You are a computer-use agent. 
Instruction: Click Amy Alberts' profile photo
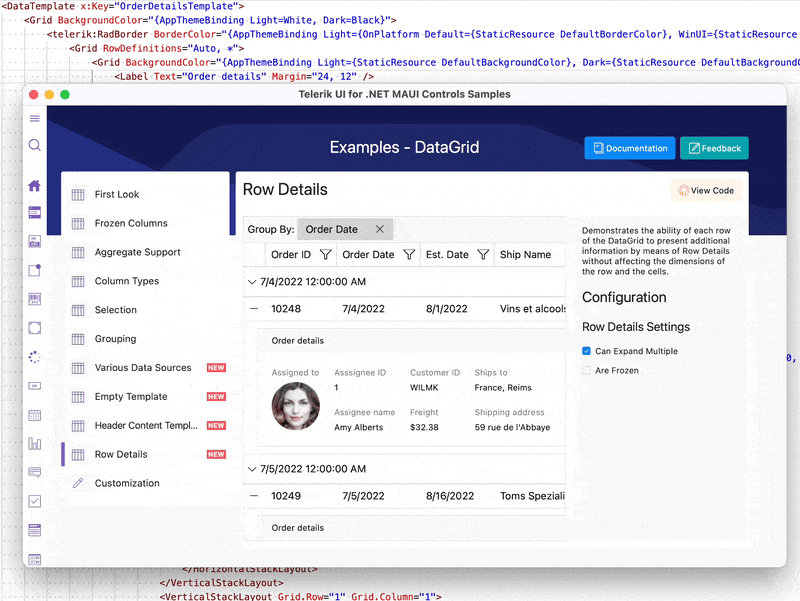[x=295, y=406]
